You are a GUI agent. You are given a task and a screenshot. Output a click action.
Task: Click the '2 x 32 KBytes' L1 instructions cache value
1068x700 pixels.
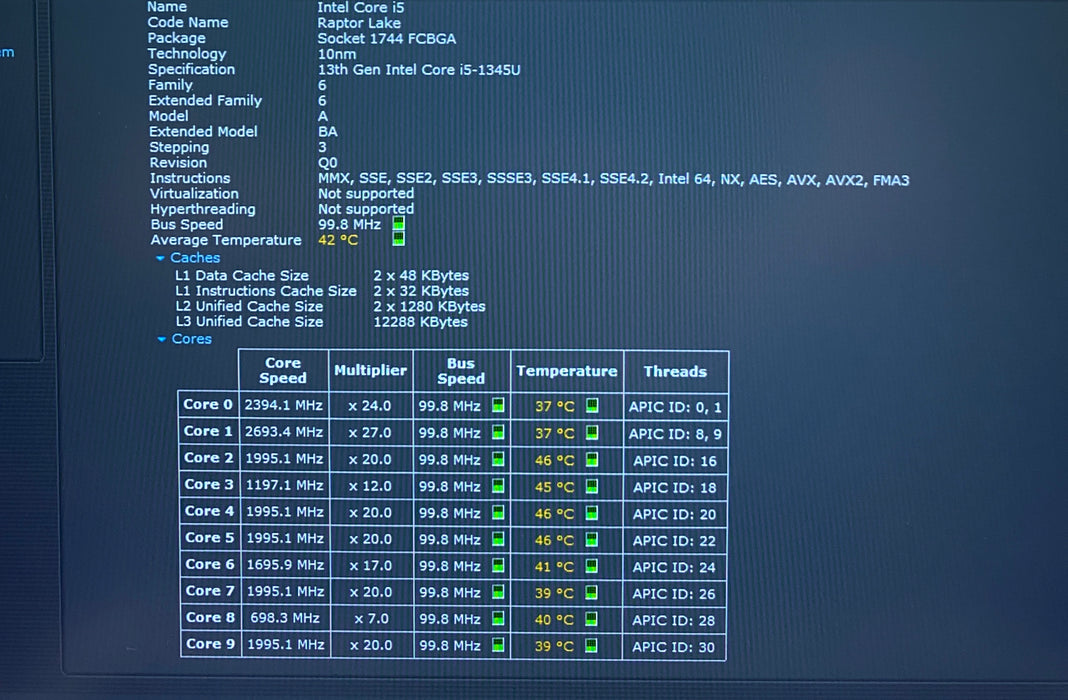point(421,291)
